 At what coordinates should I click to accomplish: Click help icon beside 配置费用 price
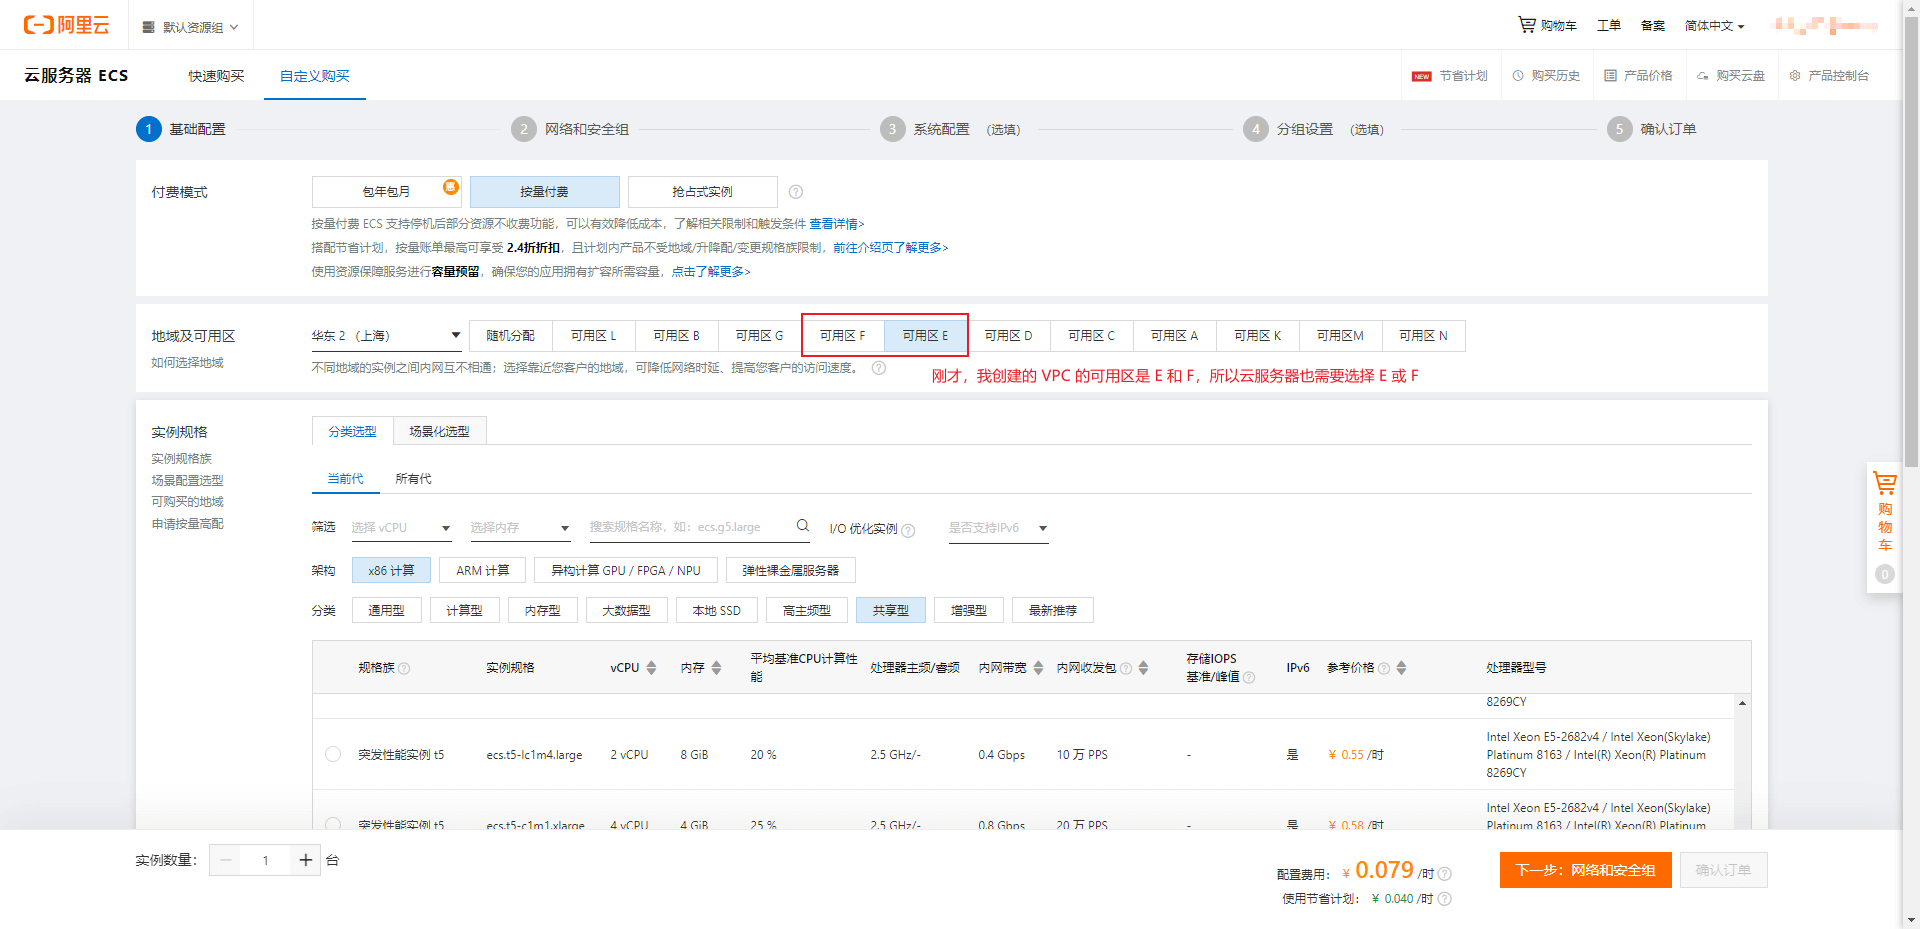point(1444,874)
